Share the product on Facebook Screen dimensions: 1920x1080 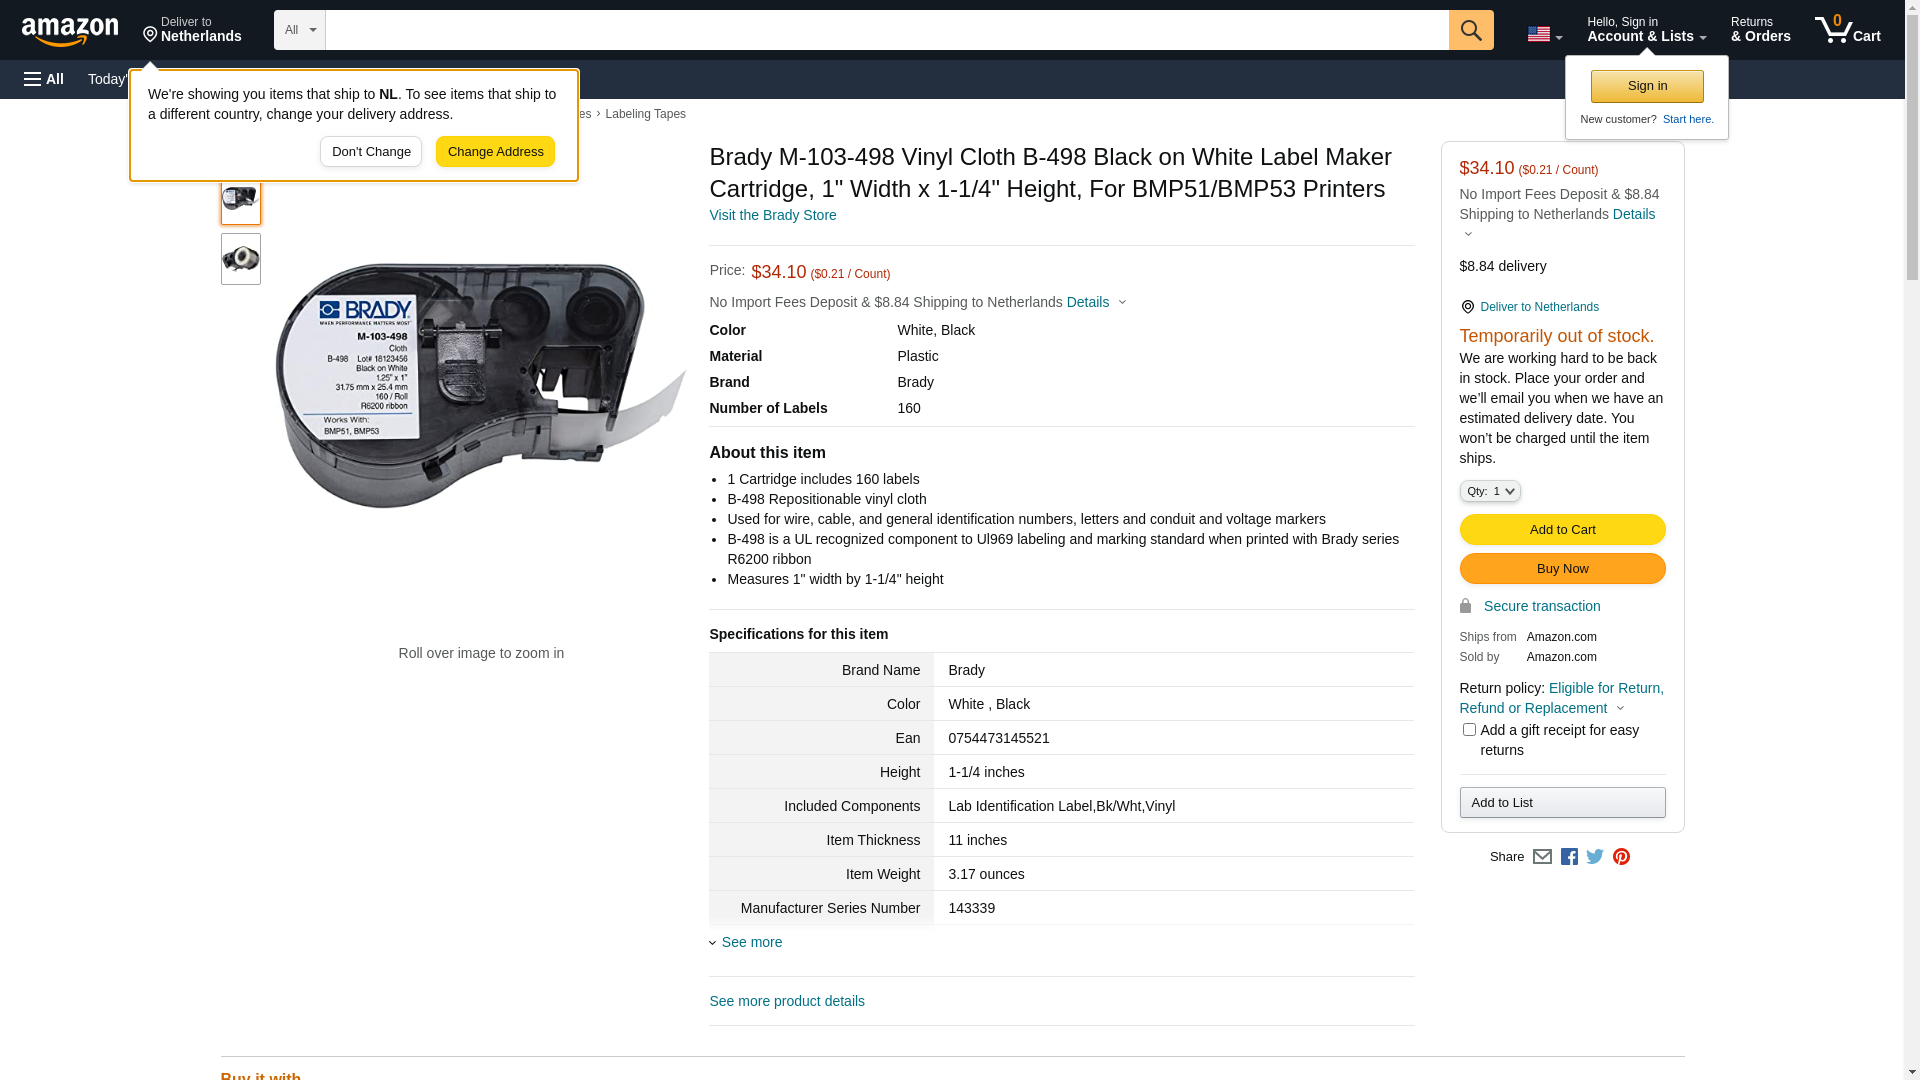pos(1569,857)
